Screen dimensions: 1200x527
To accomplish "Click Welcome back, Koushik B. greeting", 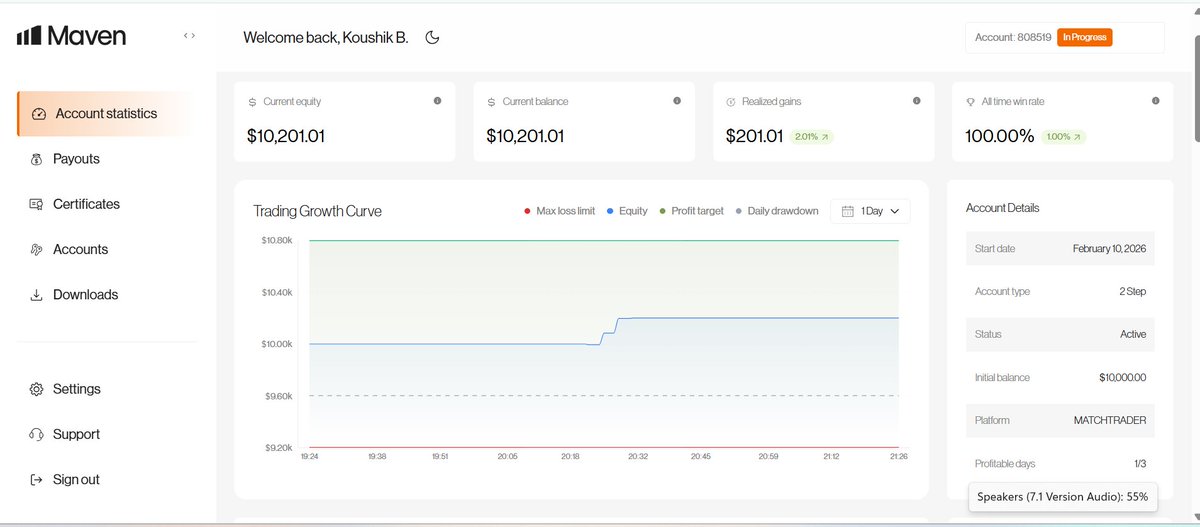I will point(326,37).
